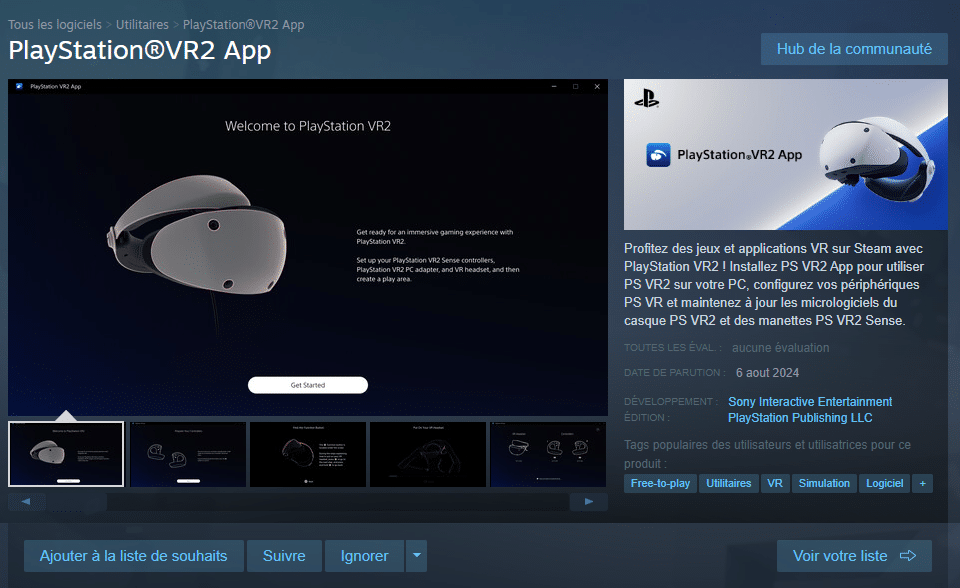Click the blue PS VR2 App icon in the banner
Screen dimensions: 960x588
[658, 155]
